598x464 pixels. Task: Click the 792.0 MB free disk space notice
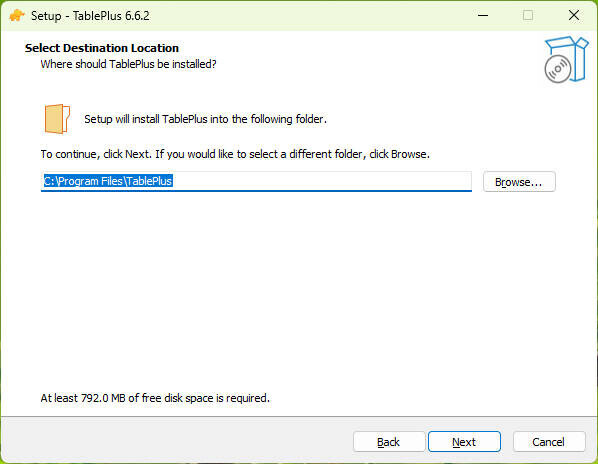(x=155, y=398)
